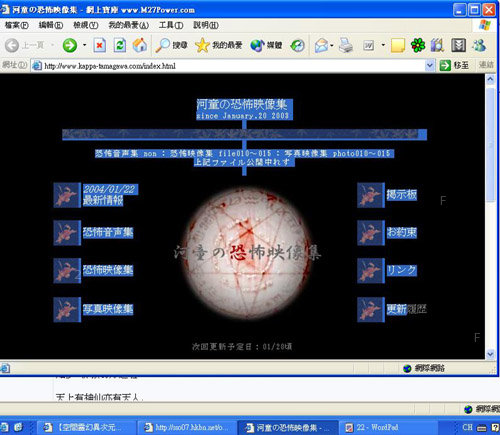Click the Refresh page icon
The height and width of the screenshot is (435, 500).
(120, 45)
